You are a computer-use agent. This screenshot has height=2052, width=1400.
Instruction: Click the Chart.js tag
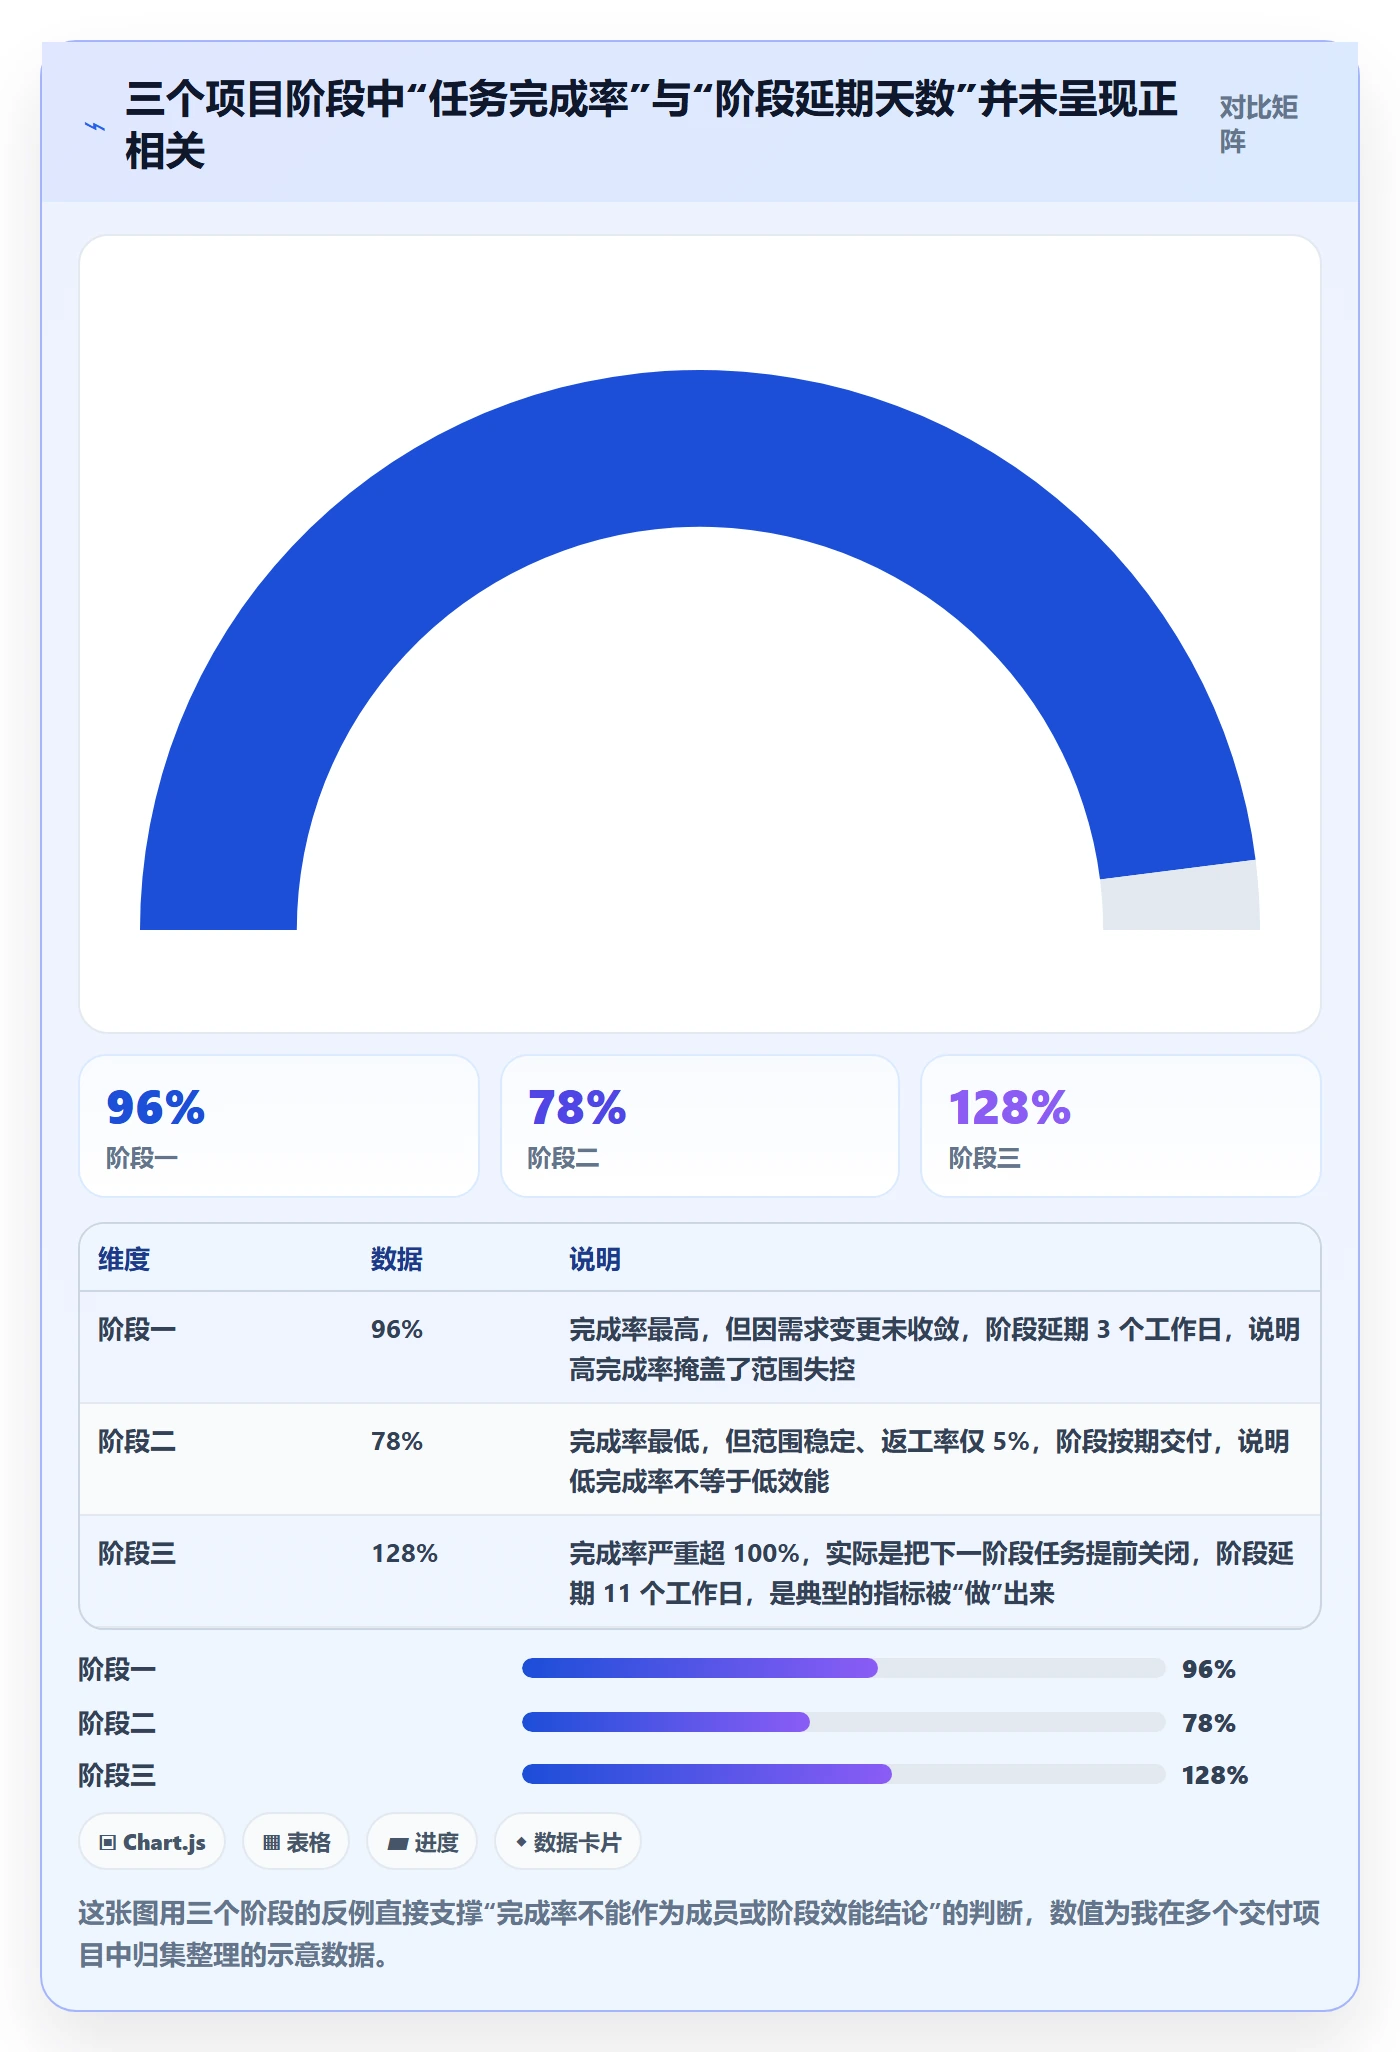pyautogui.click(x=152, y=1842)
